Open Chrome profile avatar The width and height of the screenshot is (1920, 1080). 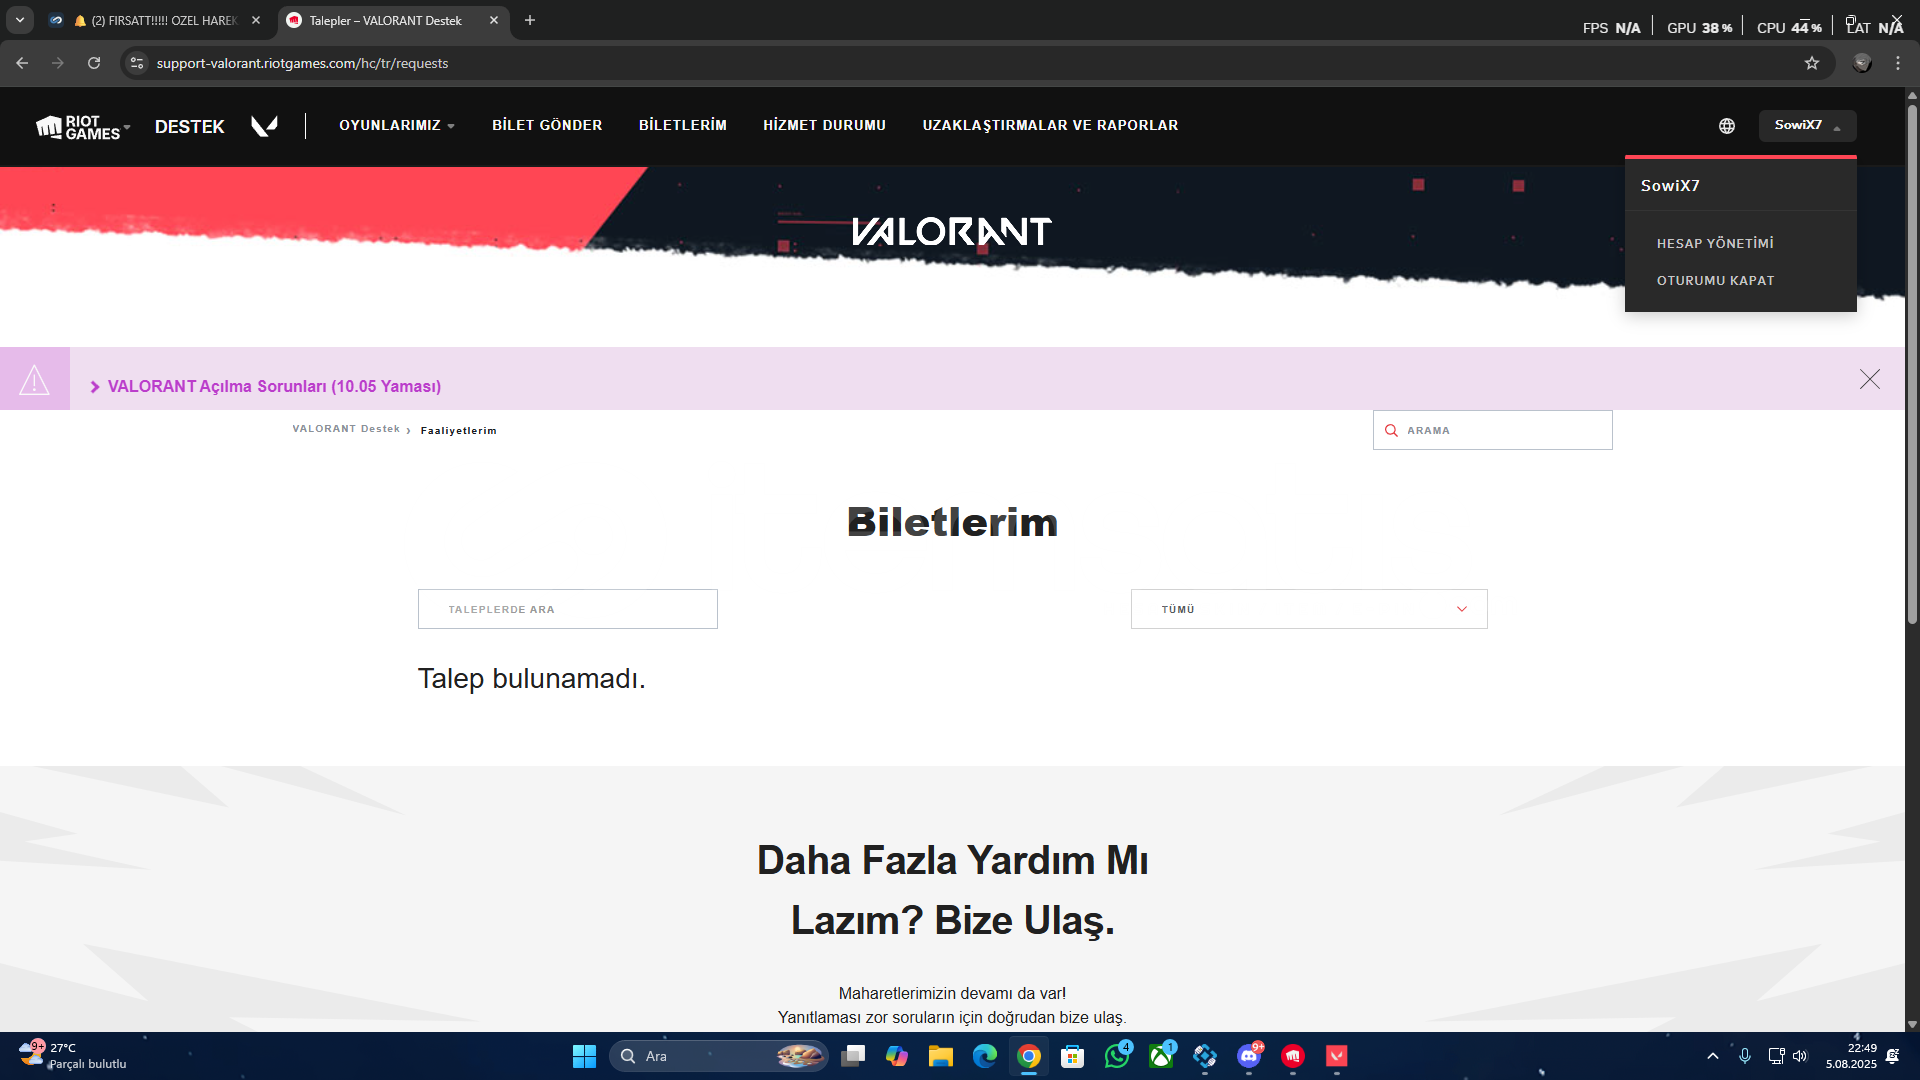coord(1862,63)
